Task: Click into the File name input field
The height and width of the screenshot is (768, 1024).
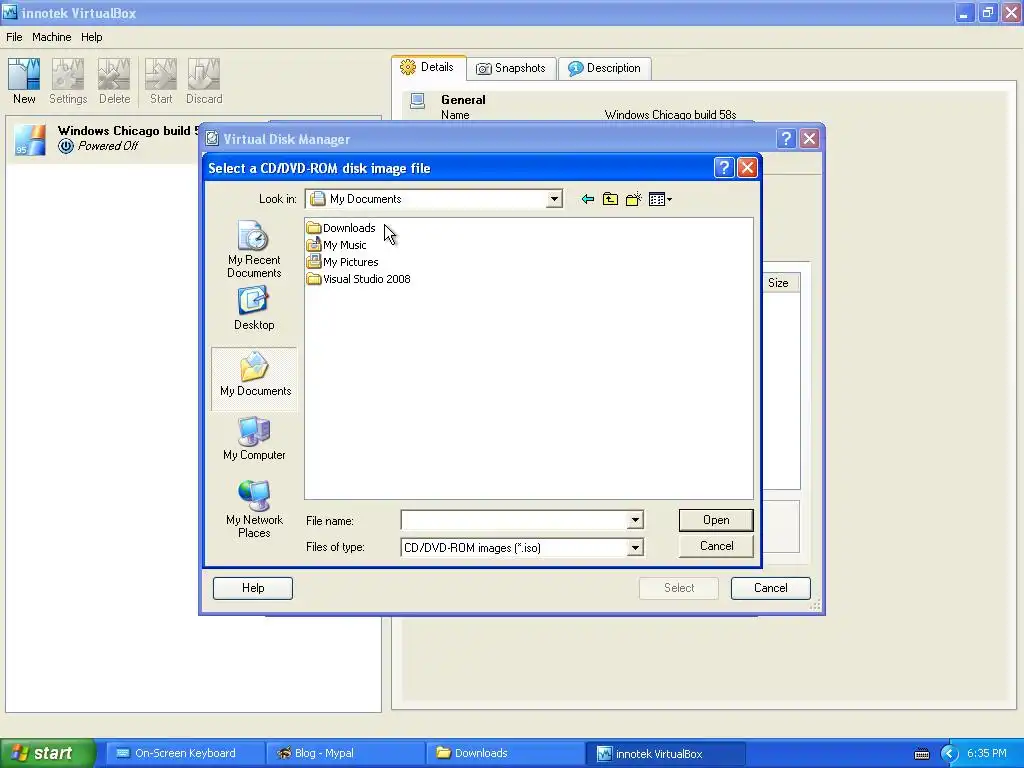Action: pos(514,520)
